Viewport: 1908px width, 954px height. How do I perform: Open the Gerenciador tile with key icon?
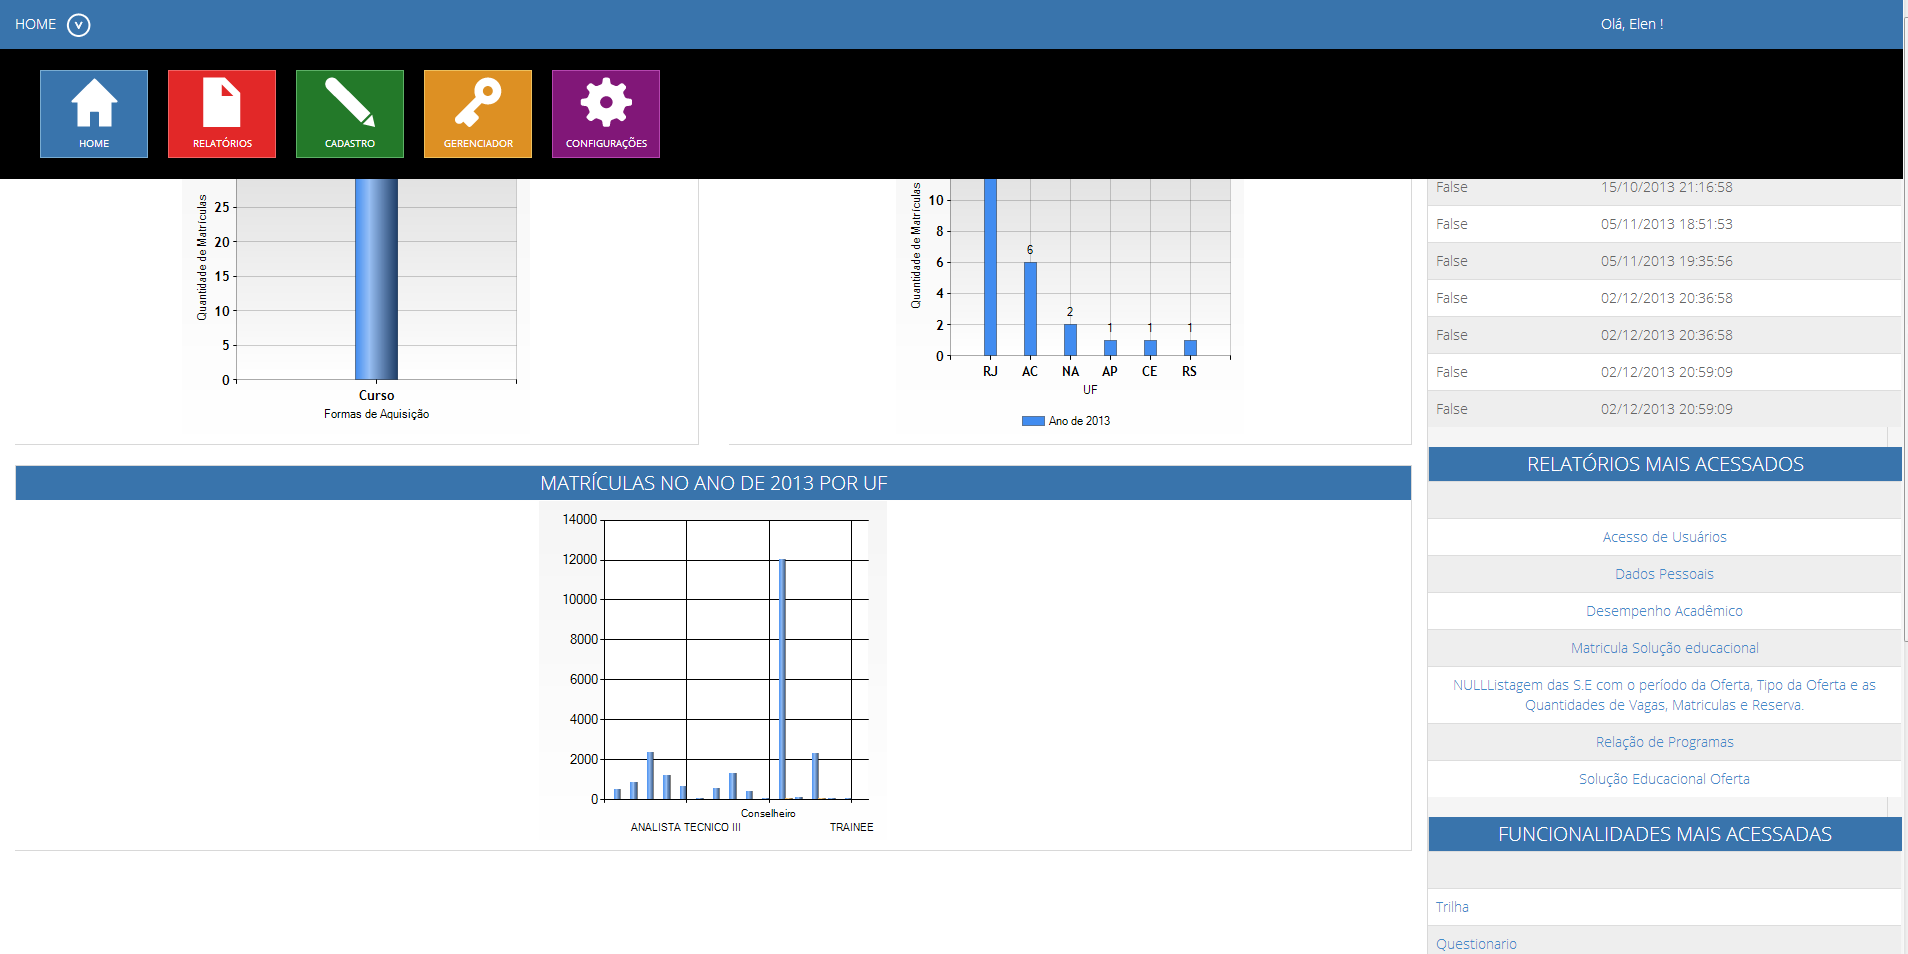click(478, 114)
